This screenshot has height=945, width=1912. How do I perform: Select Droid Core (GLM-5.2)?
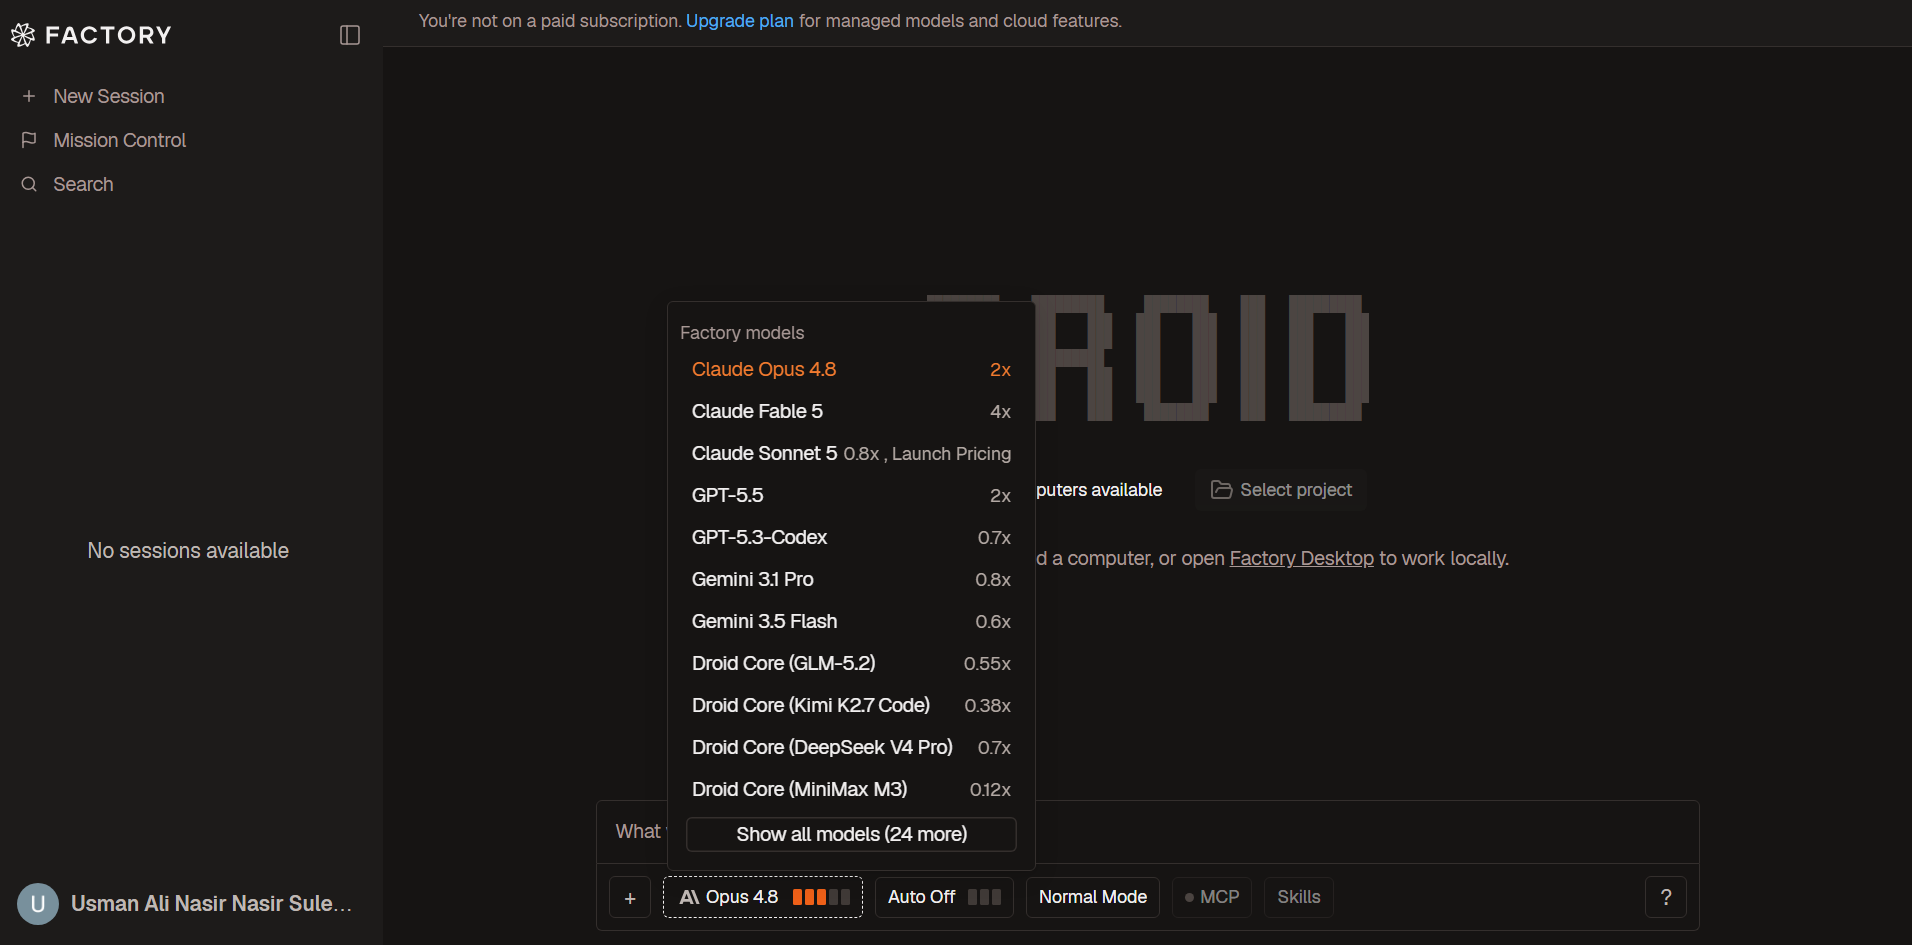click(x=851, y=664)
